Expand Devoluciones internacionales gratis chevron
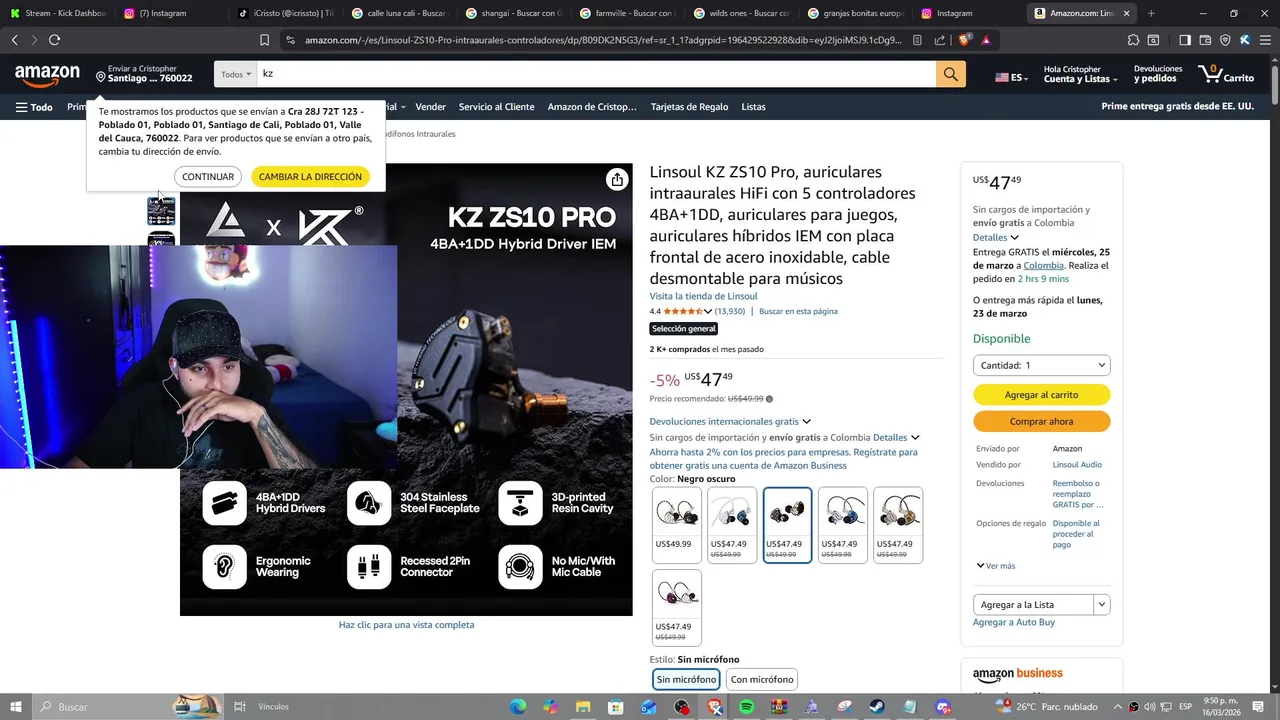The height and width of the screenshot is (720, 1280). (x=806, y=422)
